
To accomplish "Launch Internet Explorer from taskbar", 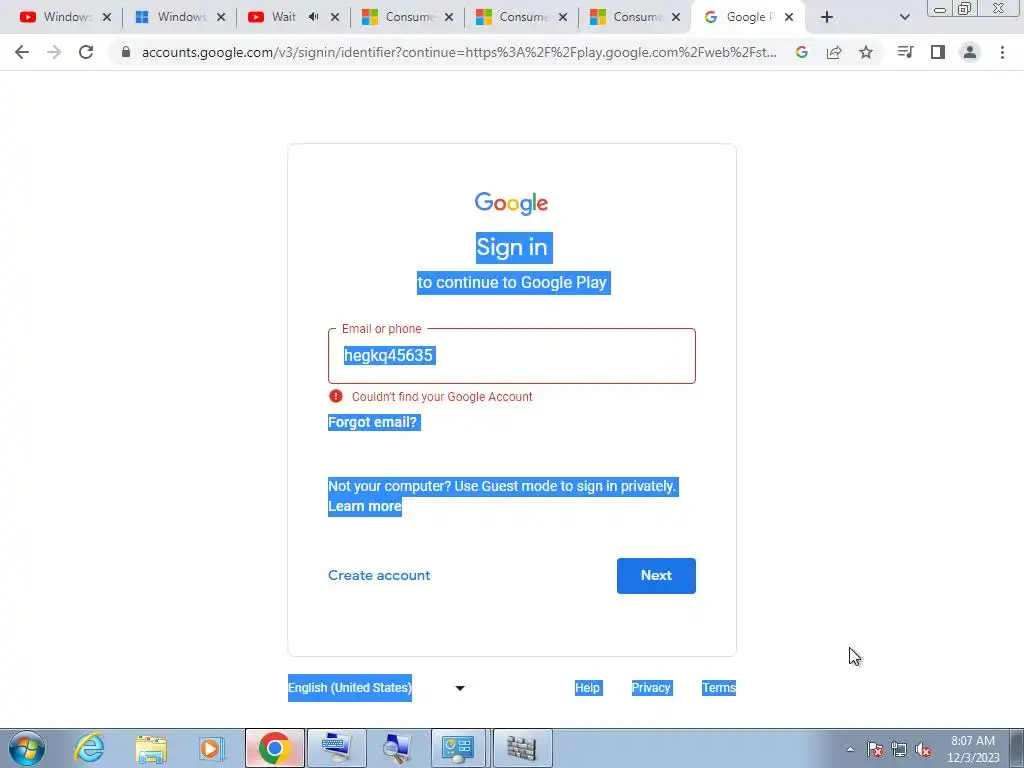I will pos(89,748).
